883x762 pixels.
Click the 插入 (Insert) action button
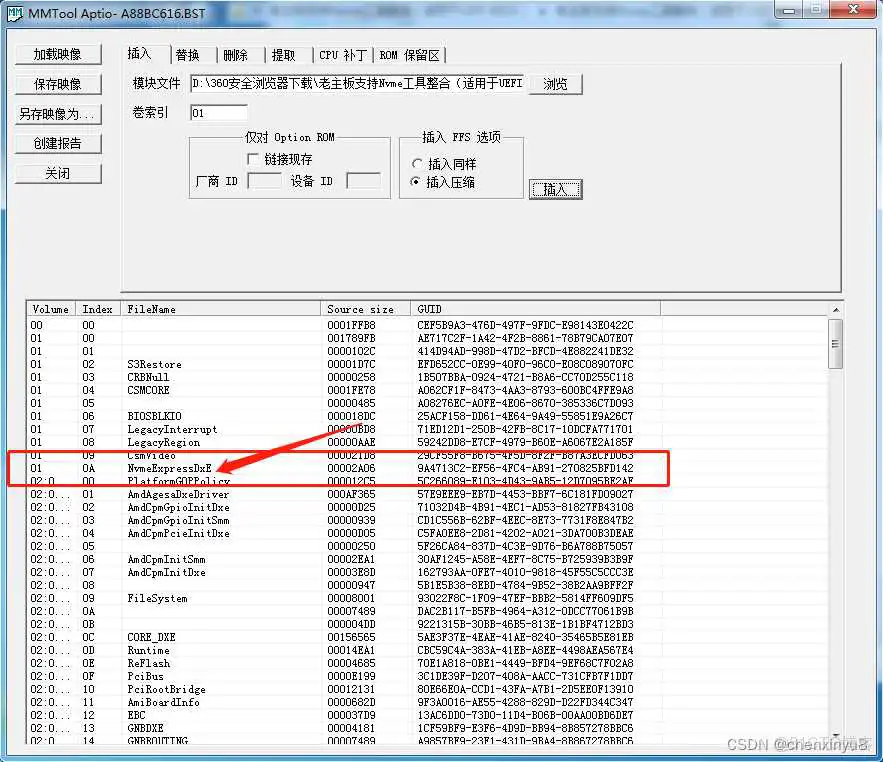pyautogui.click(x=556, y=189)
